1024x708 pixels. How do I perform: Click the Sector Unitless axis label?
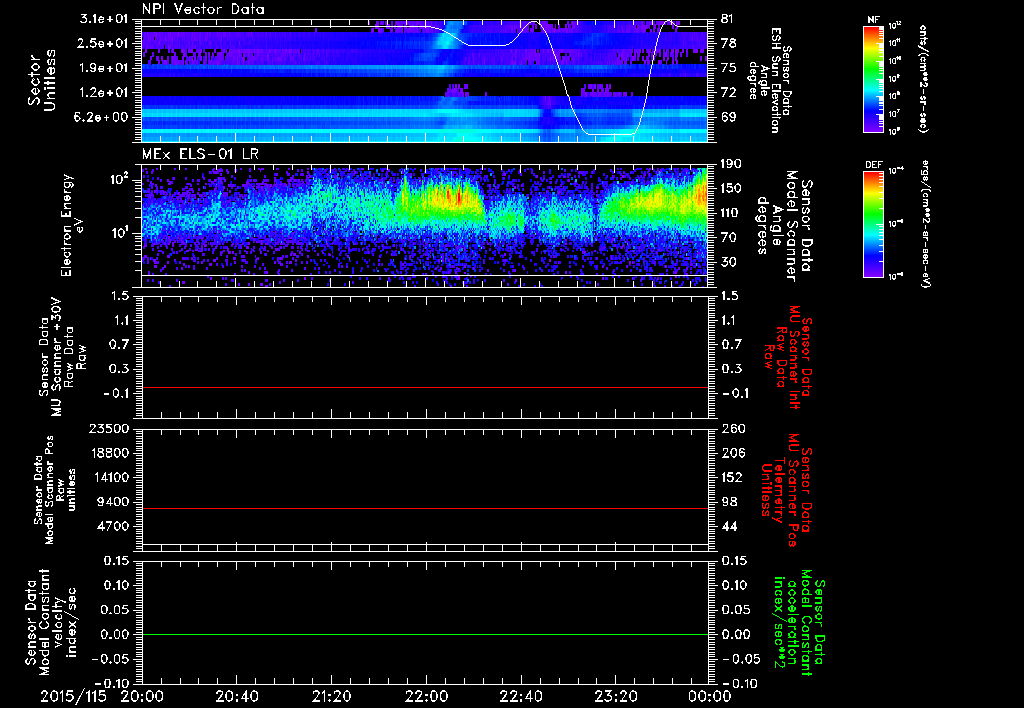[42, 80]
